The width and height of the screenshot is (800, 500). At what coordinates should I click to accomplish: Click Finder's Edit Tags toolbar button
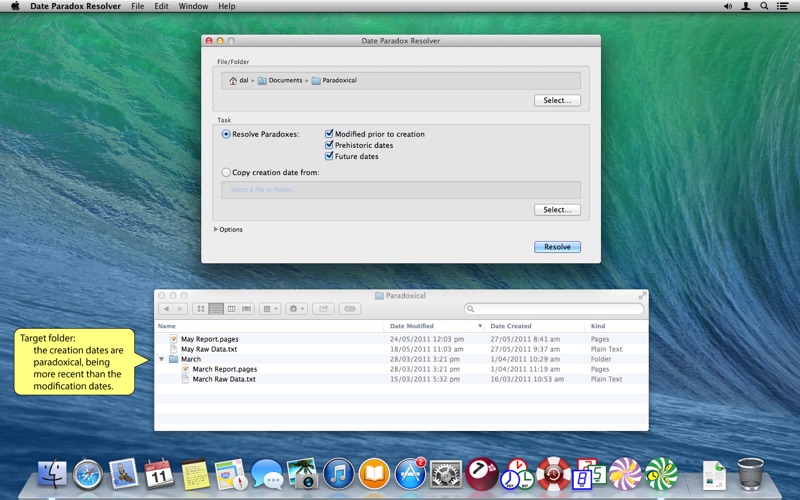(x=350, y=309)
